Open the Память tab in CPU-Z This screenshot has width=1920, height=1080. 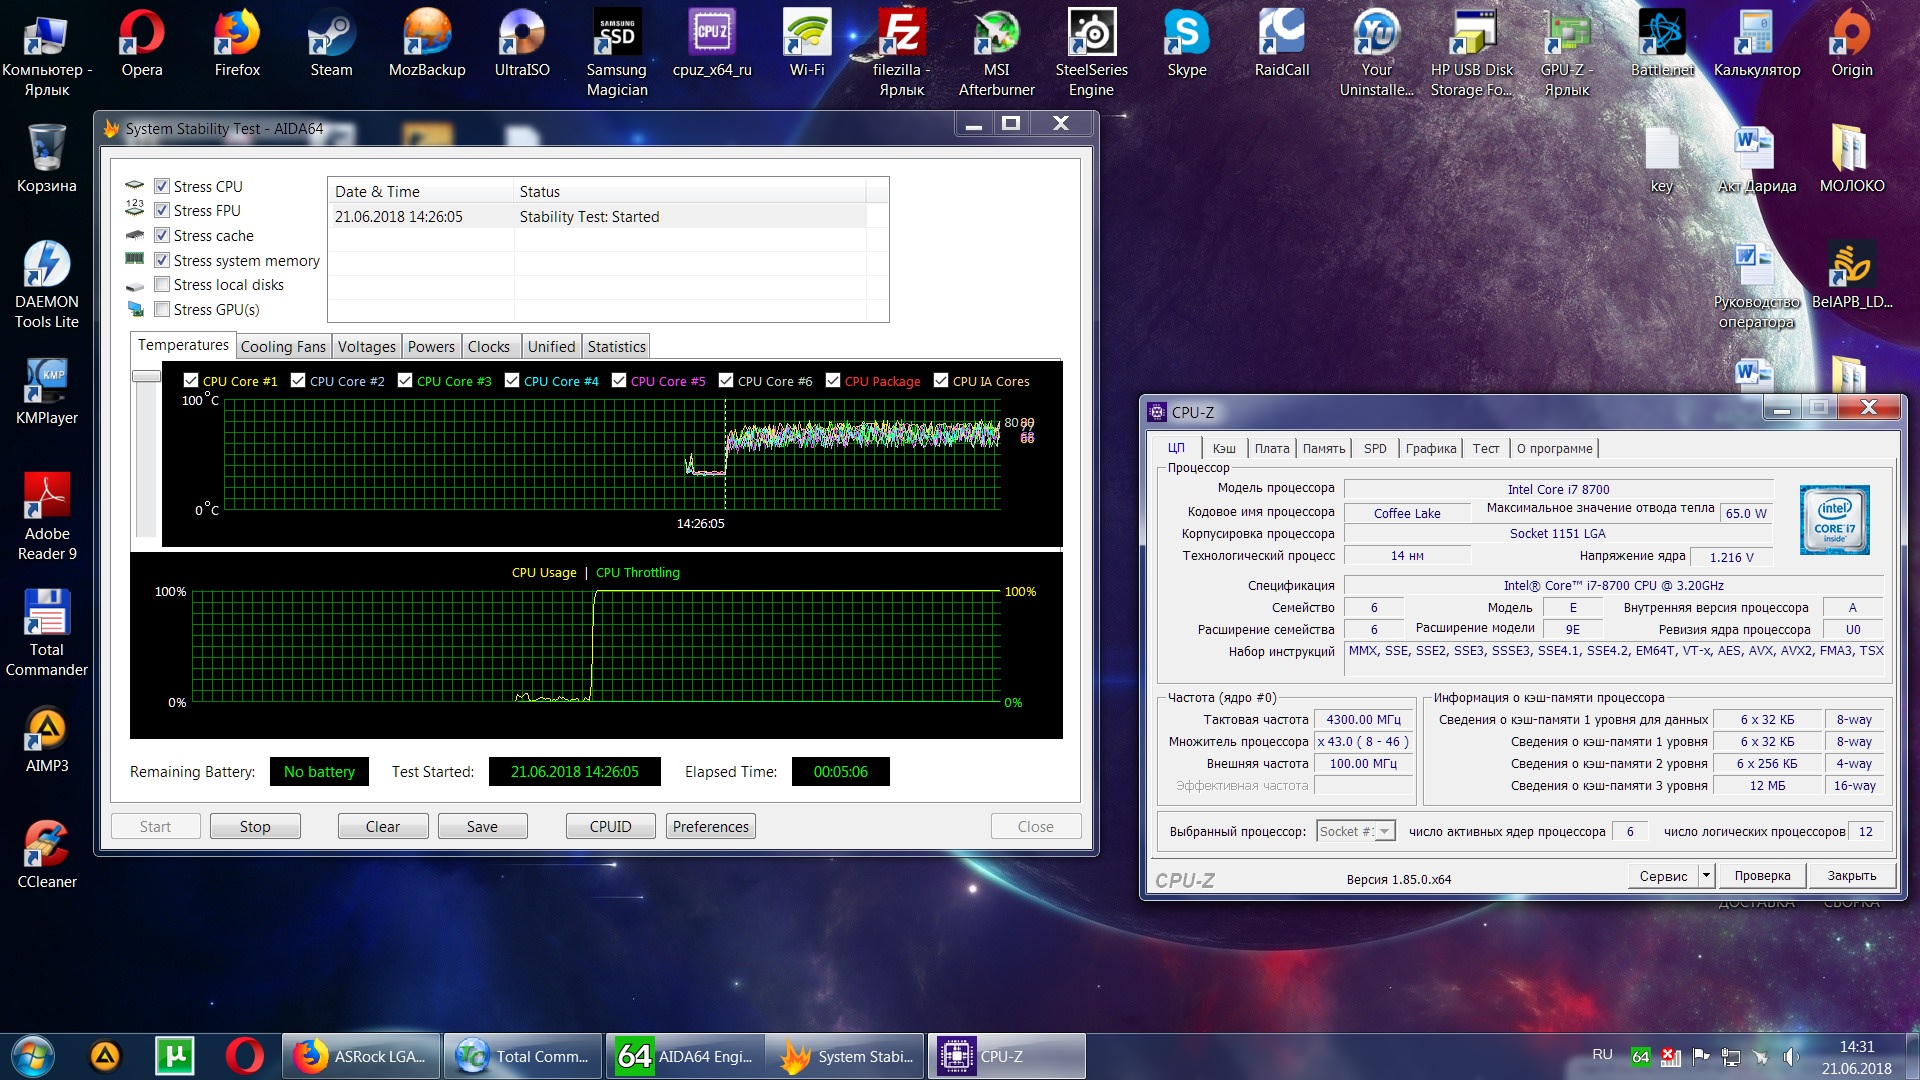coord(1323,449)
